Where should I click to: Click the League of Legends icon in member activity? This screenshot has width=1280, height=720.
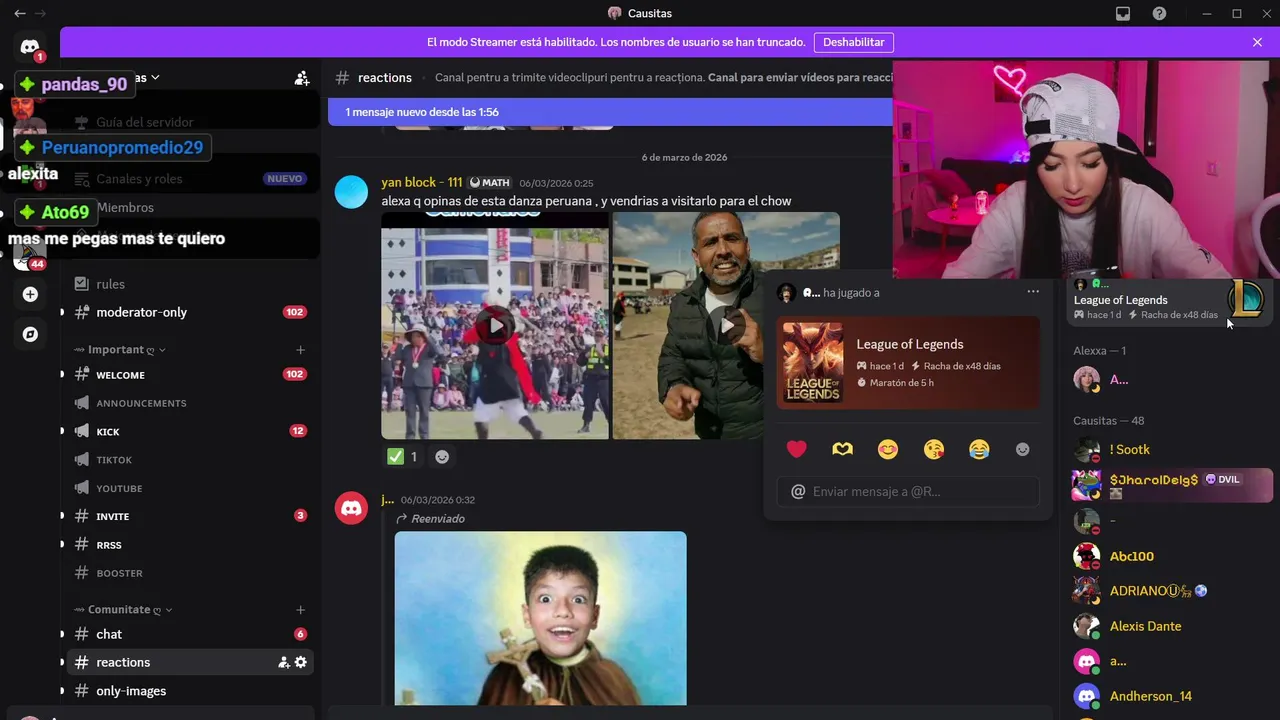coord(1246,299)
